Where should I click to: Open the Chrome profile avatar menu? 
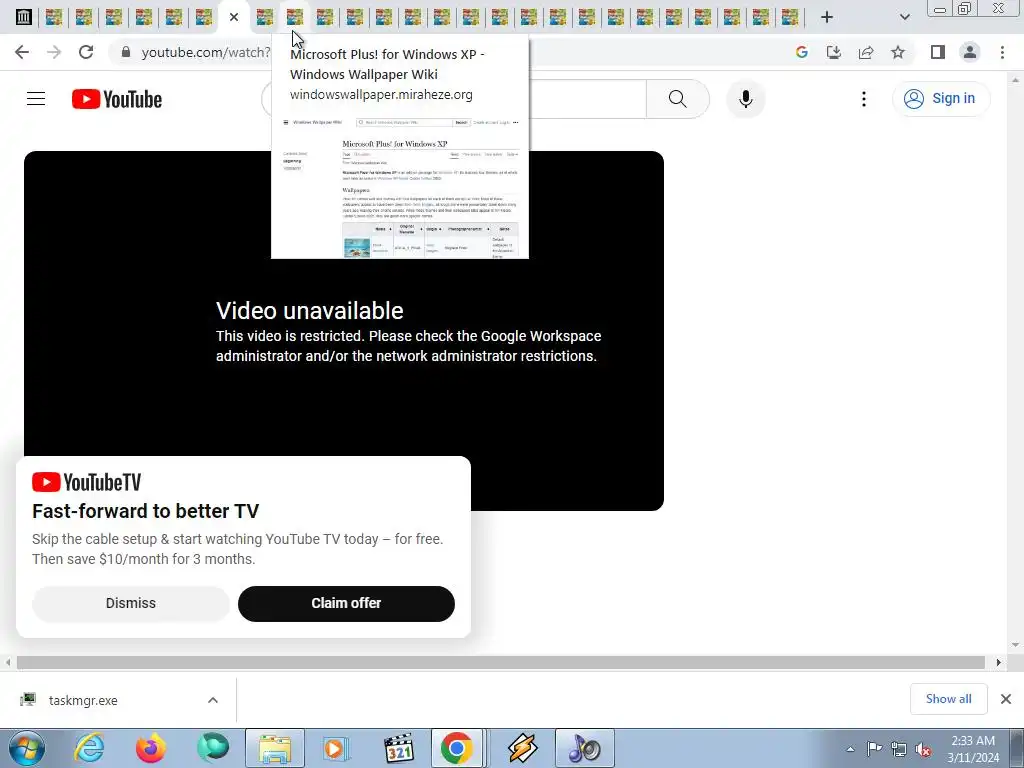970,52
